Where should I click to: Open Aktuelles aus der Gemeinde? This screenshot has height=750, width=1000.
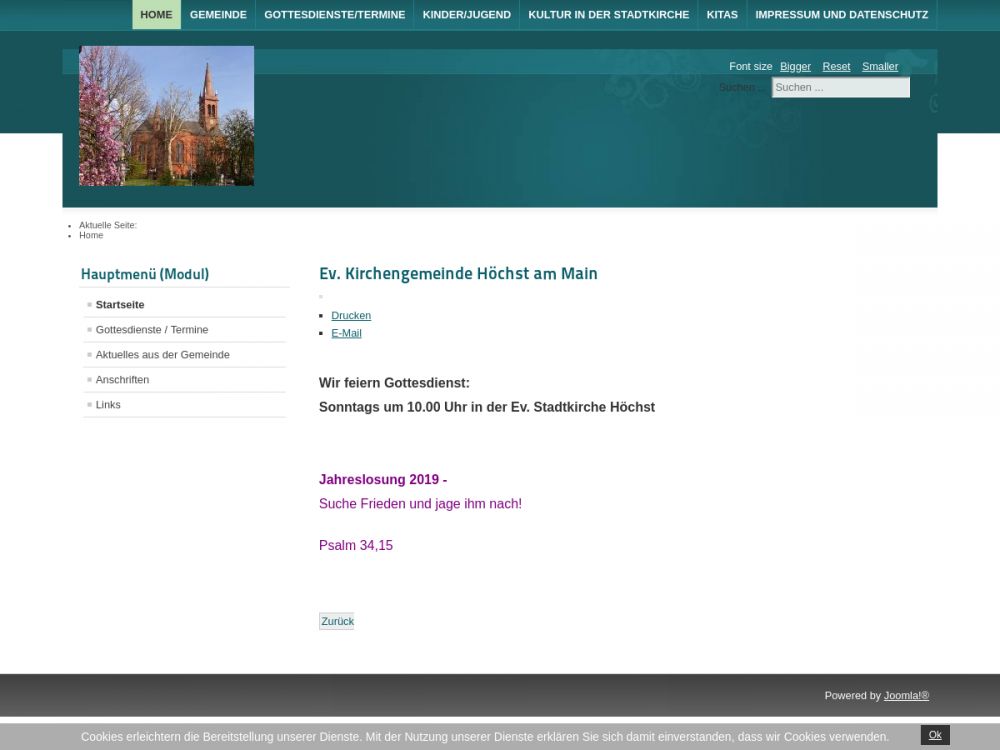[162, 355]
